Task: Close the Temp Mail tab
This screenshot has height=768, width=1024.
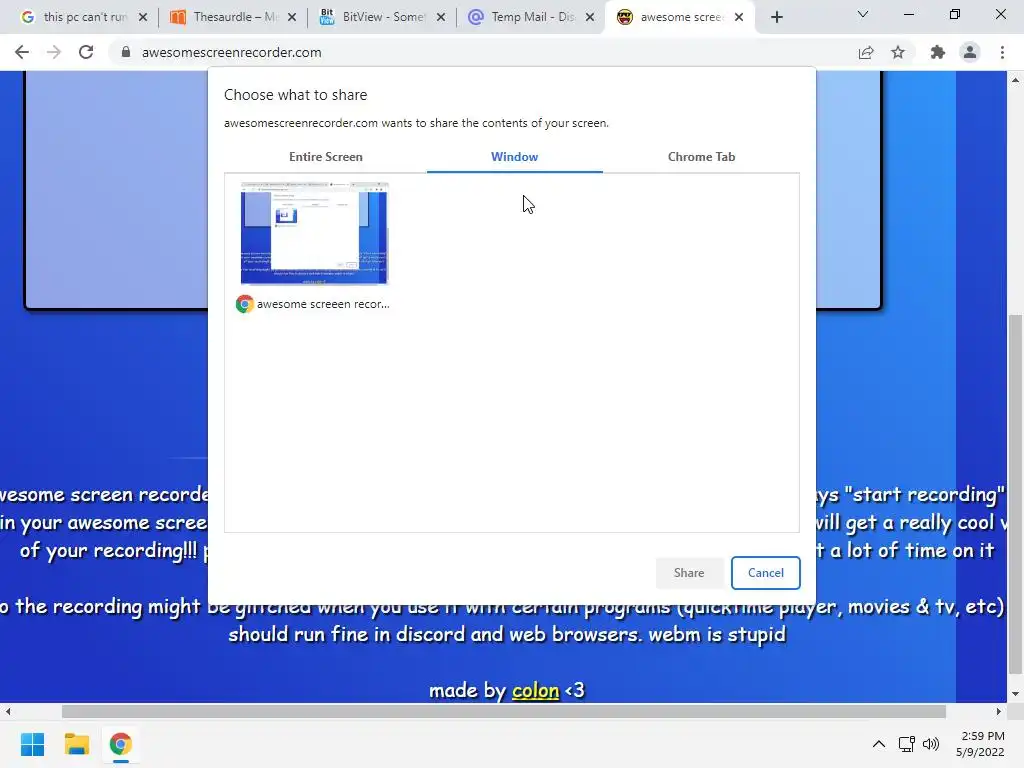Action: point(590,18)
